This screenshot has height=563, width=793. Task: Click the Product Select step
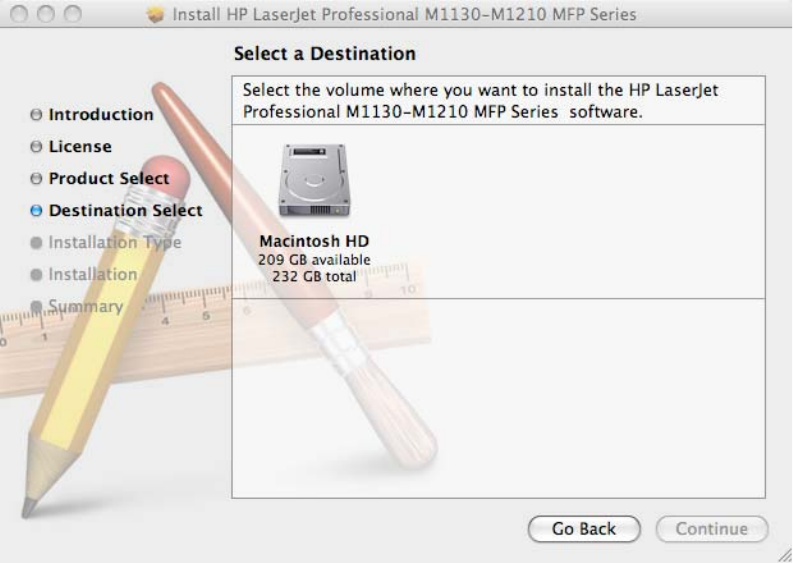point(109,178)
